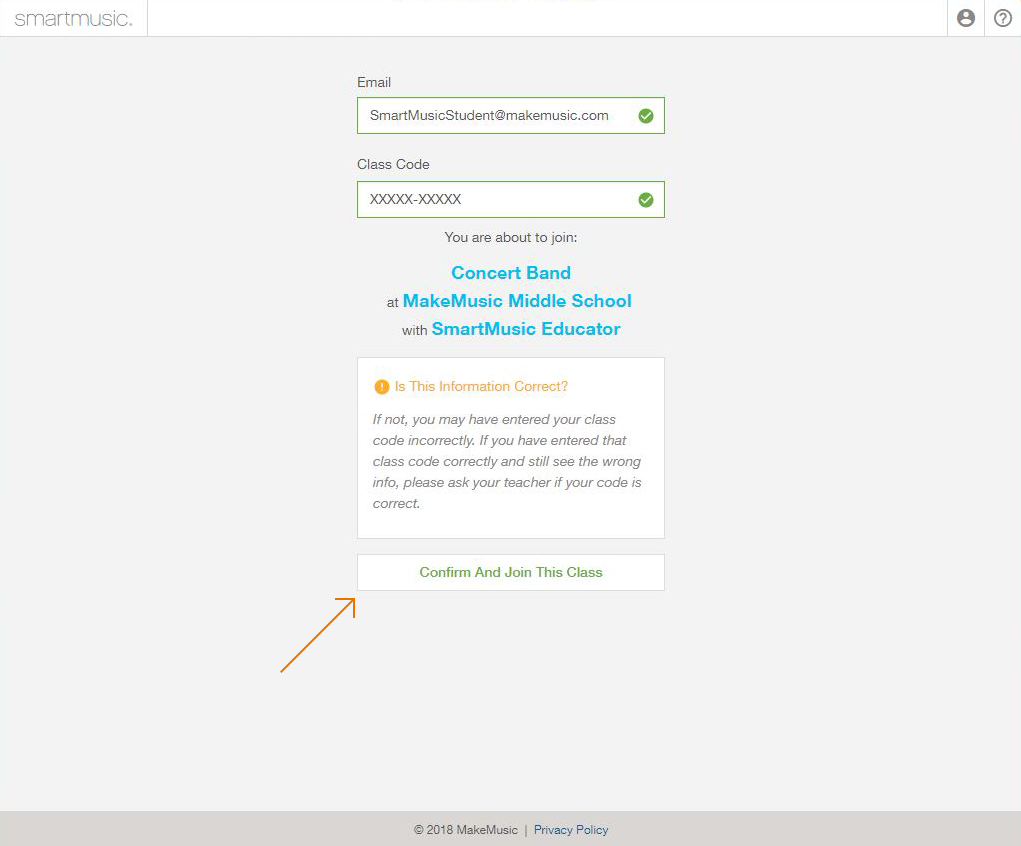Viewport: 1021px width, 846px height.
Task: Click the 'Class Code' field label
Action: pos(393,164)
